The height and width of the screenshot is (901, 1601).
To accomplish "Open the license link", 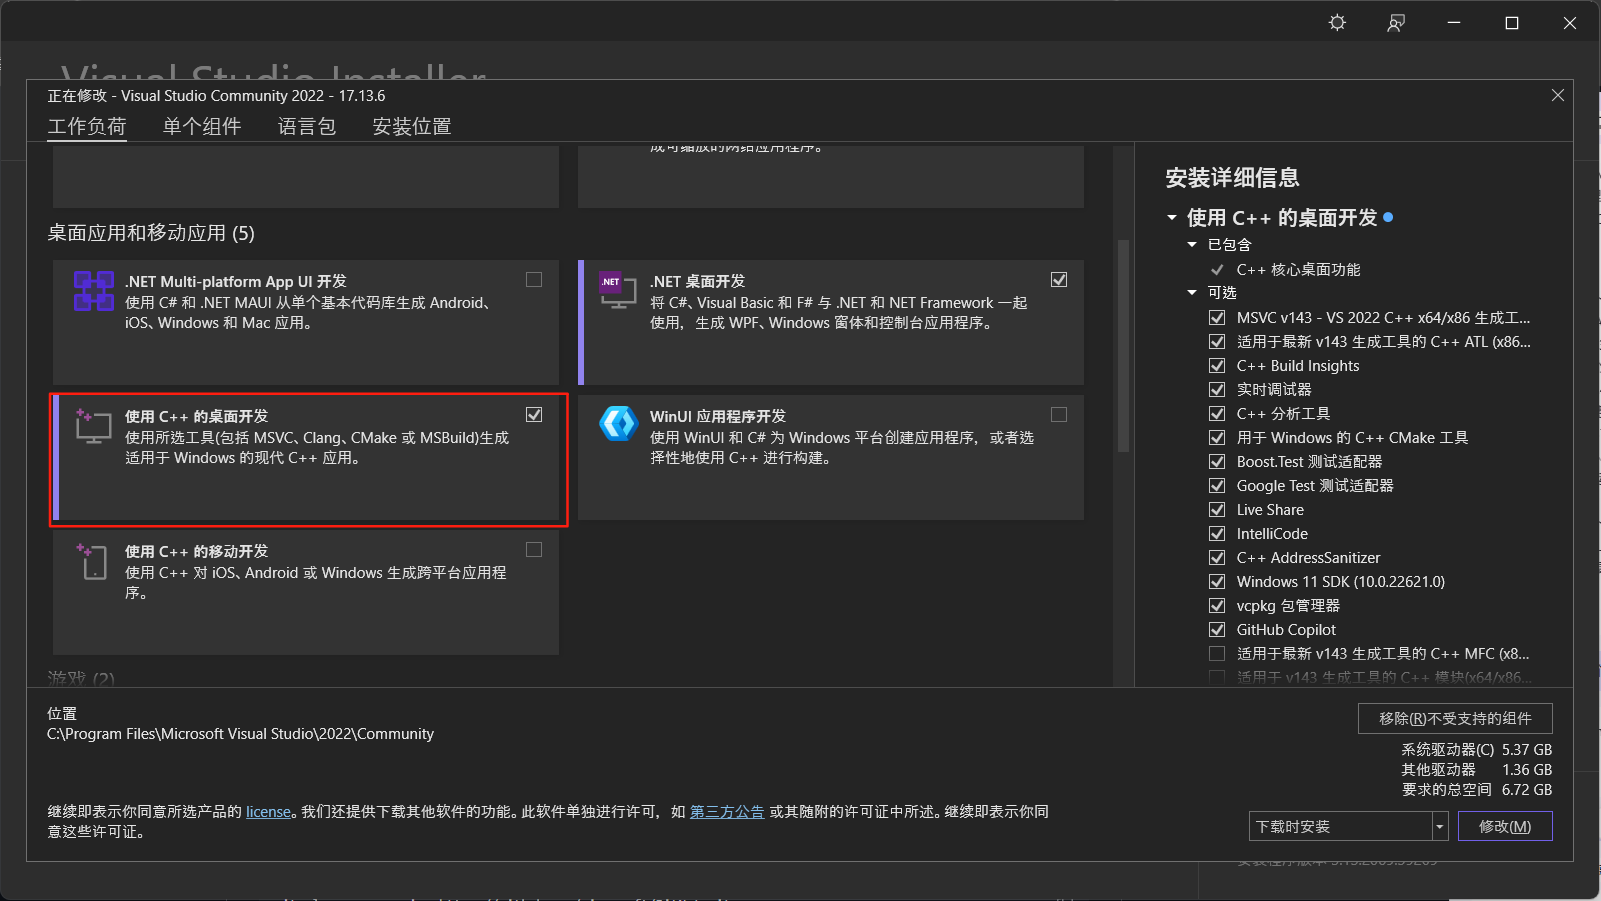I will click(x=268, y=812).
